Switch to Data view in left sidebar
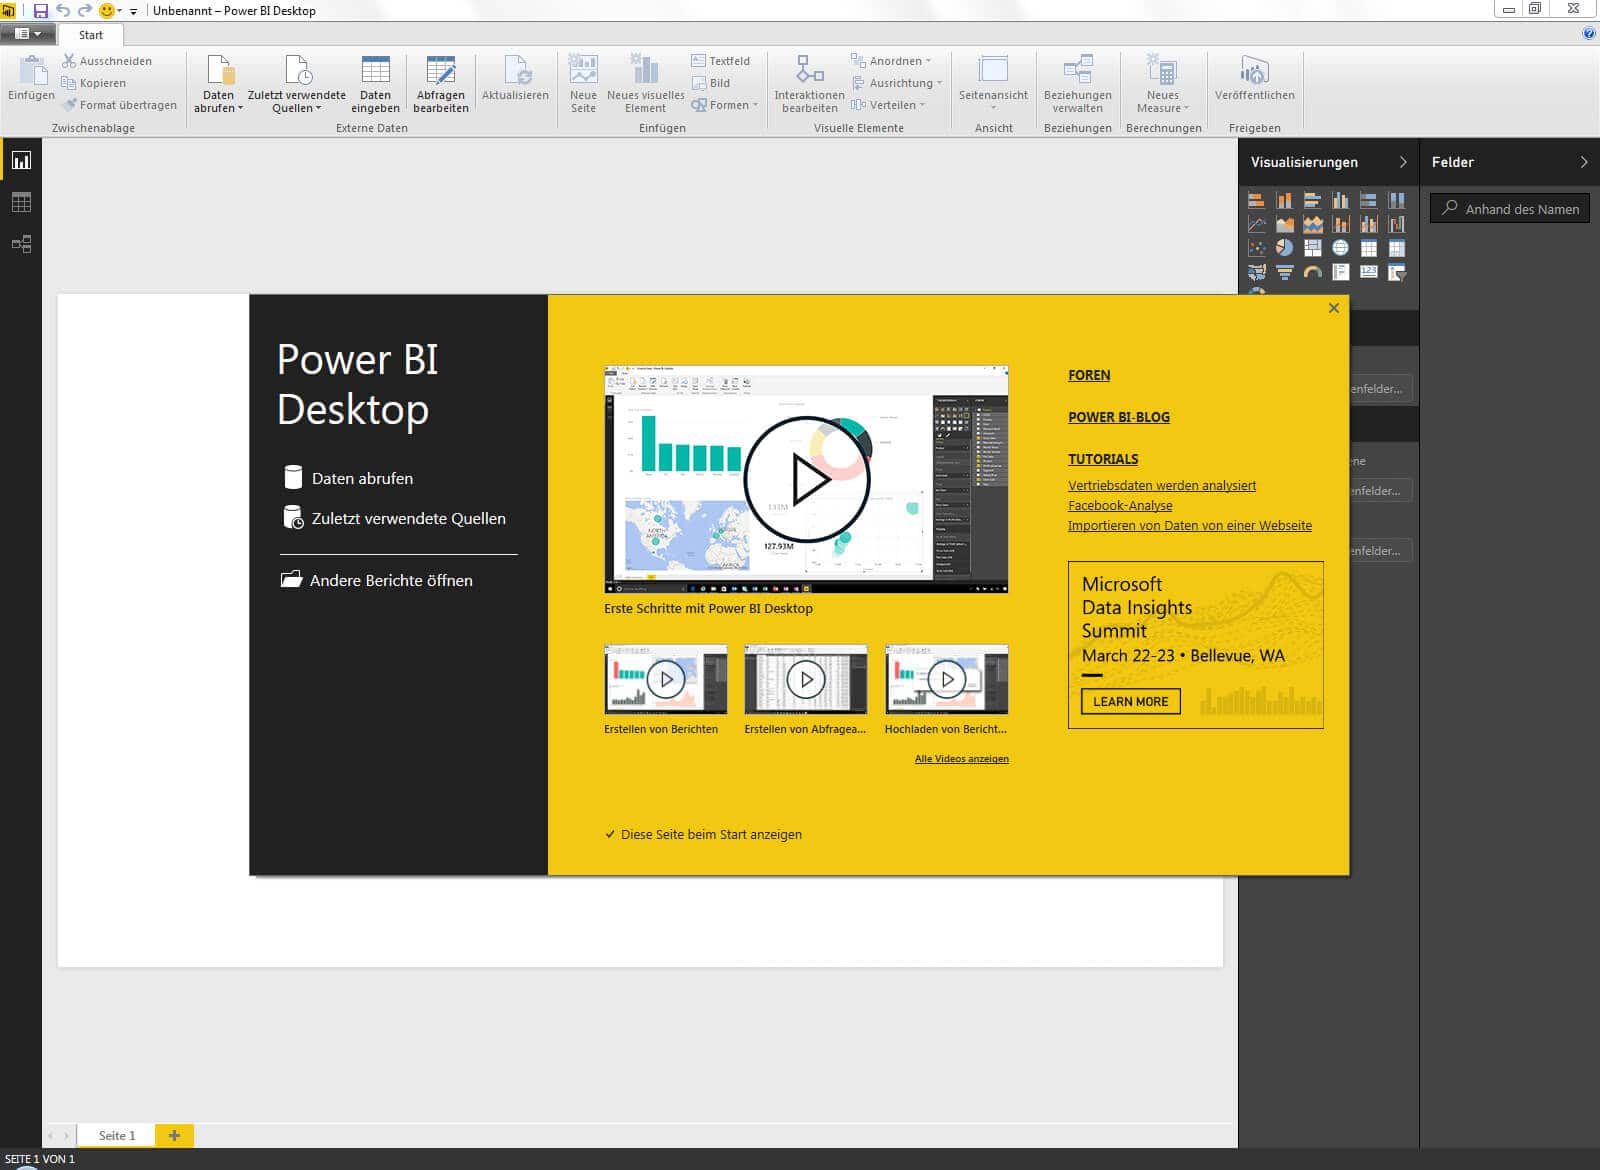Image resolution: width=1600 pixels, height=1170 pixels. (21, 203)
